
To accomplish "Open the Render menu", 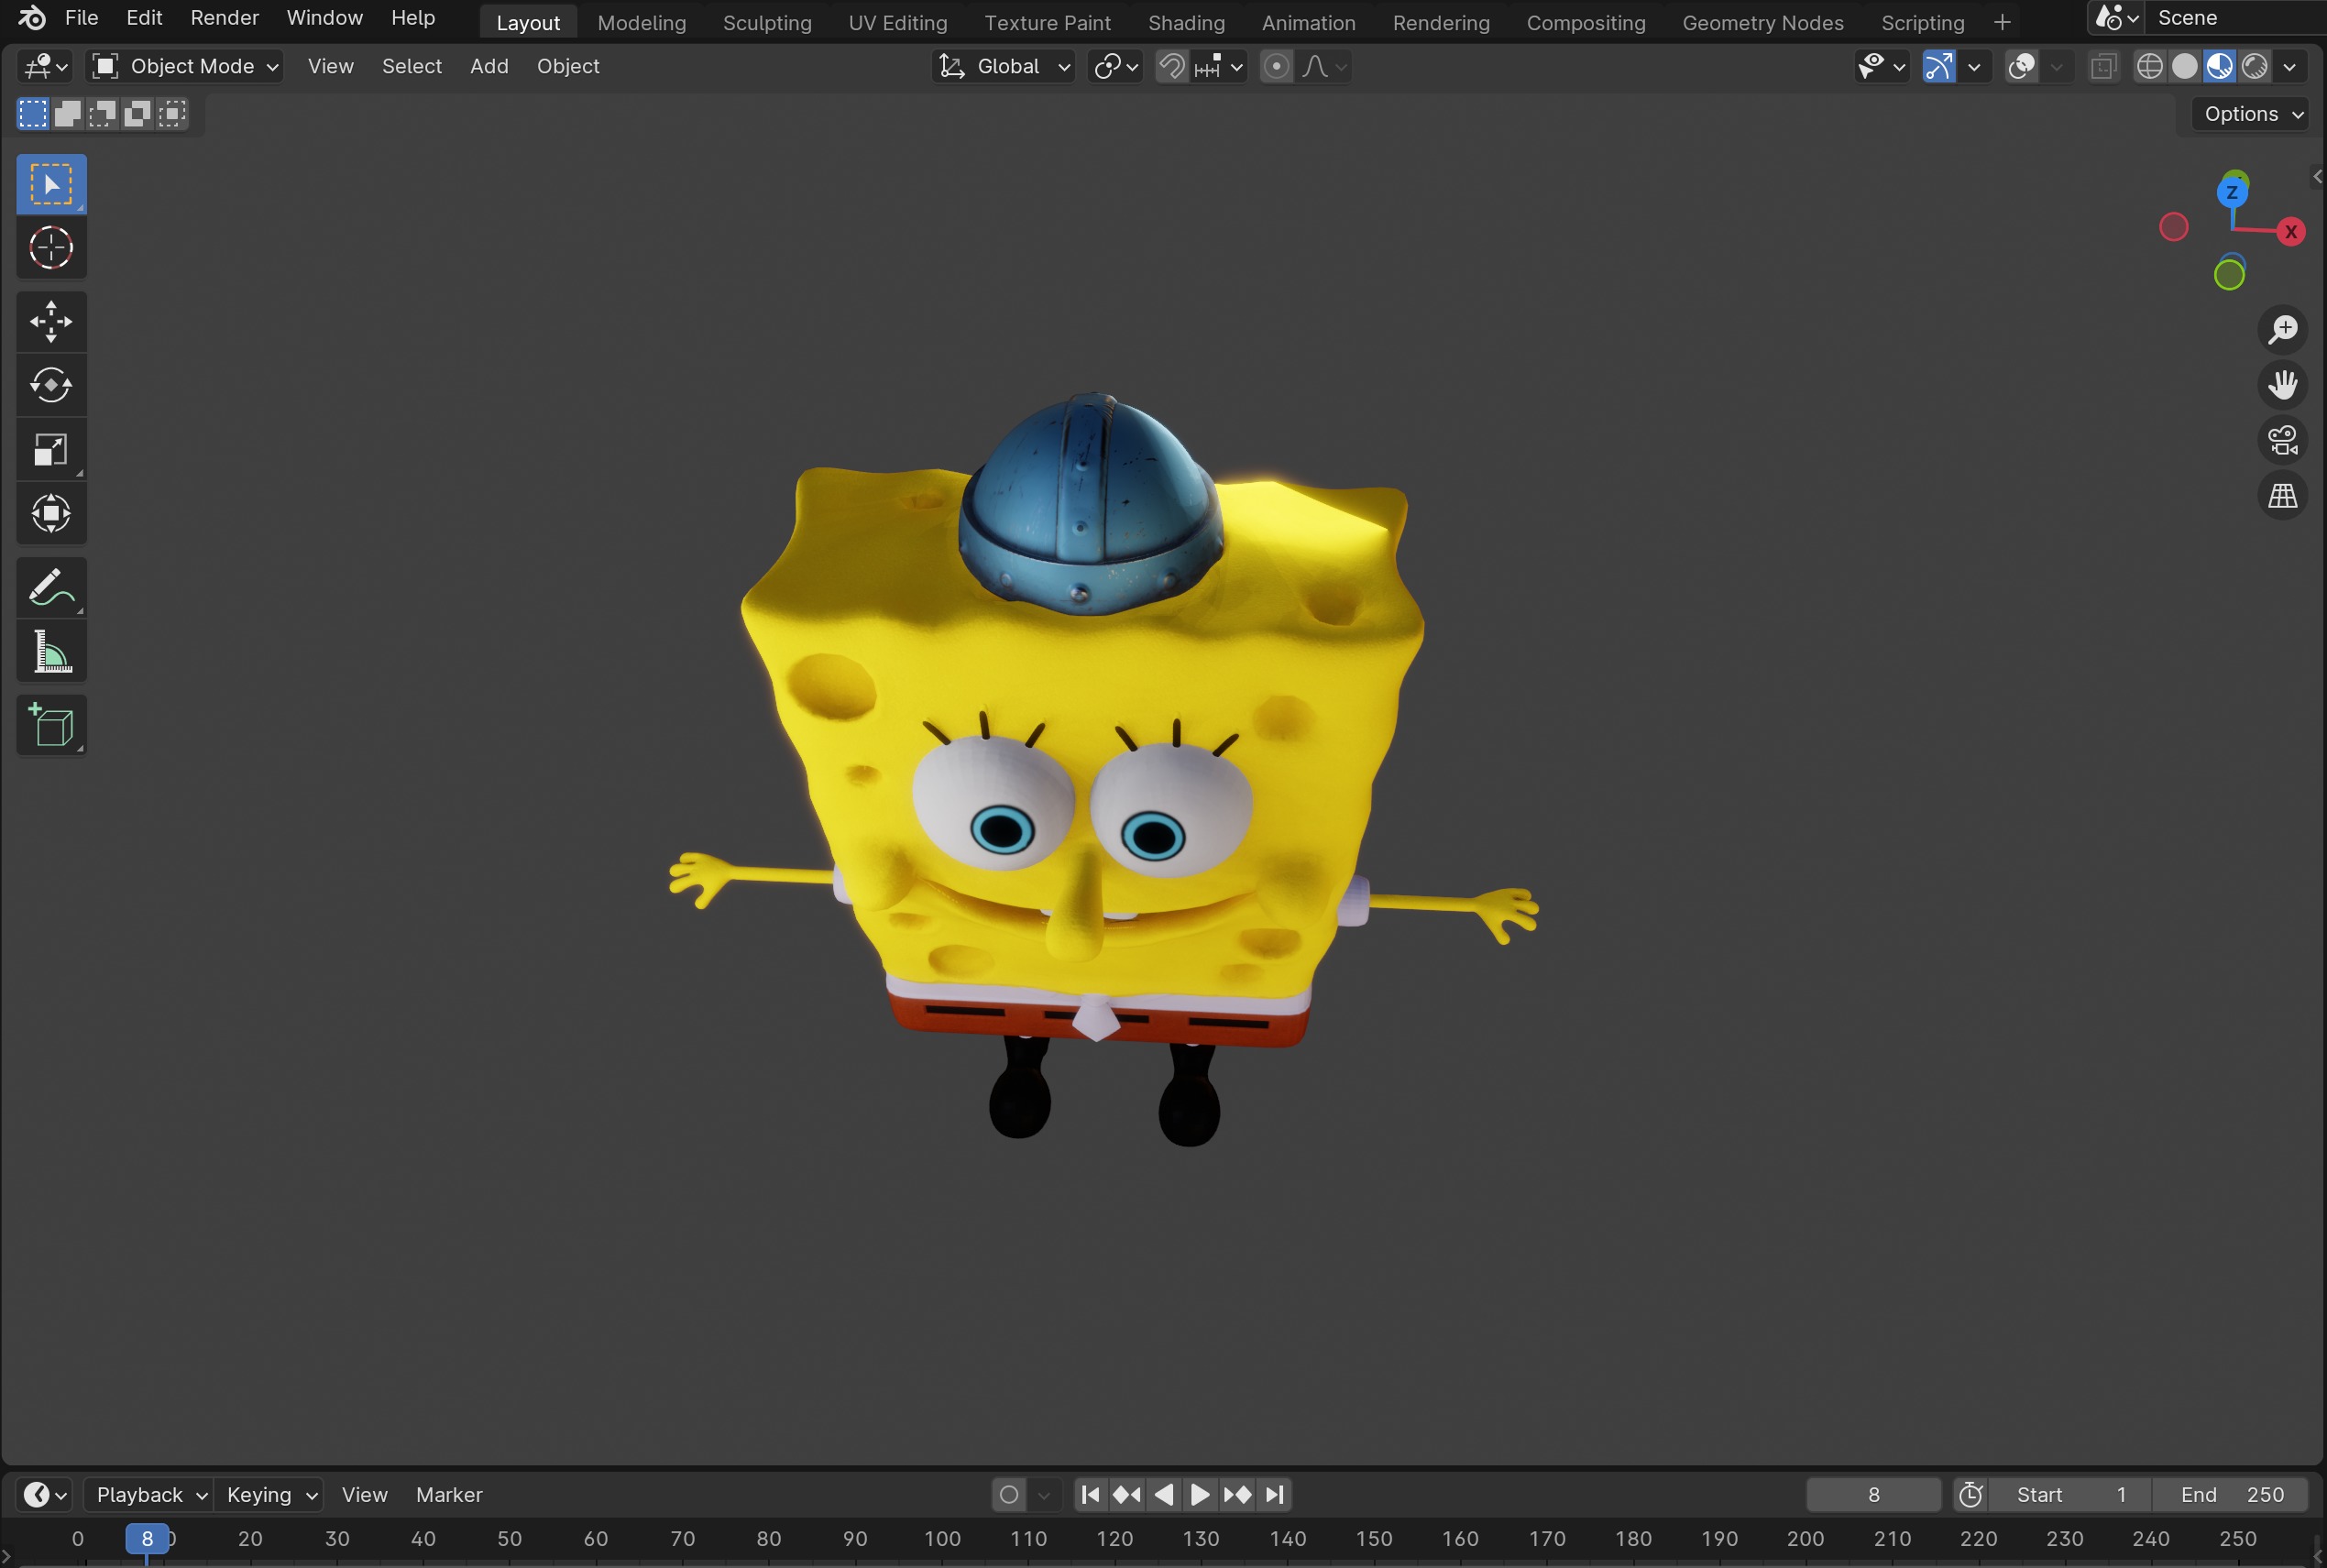I will tap(224, 18).
